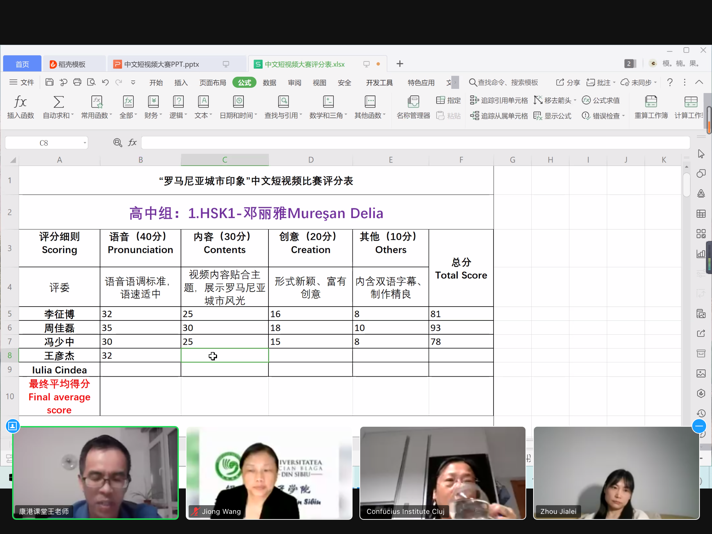Select Zhou Jialei's video thumbnail
This screenshot has height=534, width=712.
click(616, 472)
